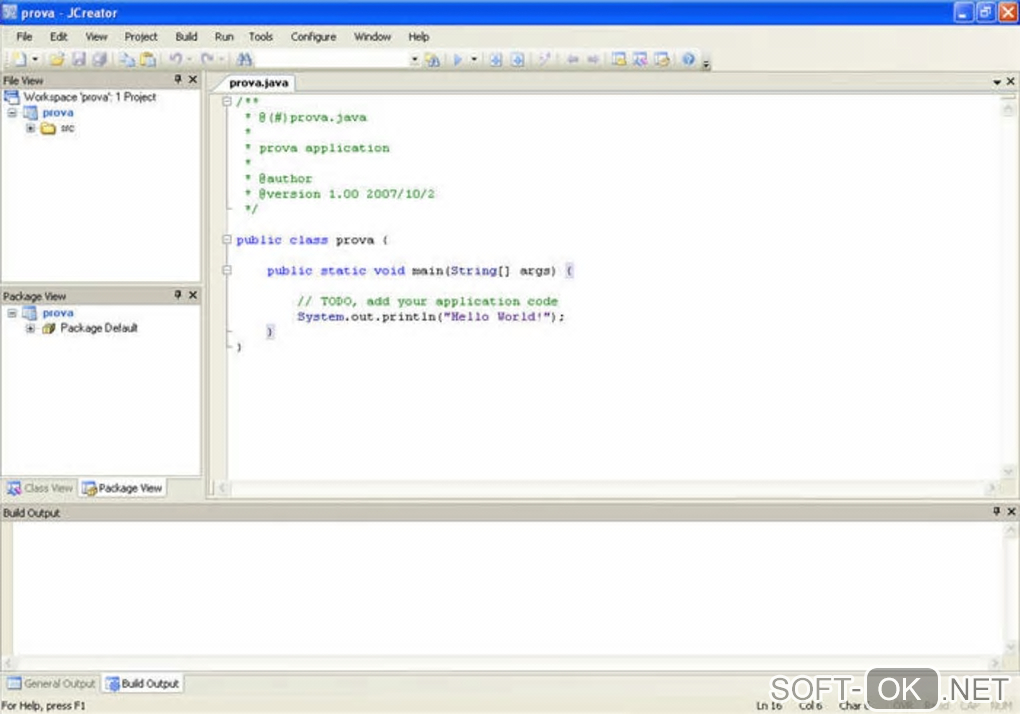Viewport: 1020px width, 714px height.
Task: Select the src folder in File View
Action: coord(58,128)
